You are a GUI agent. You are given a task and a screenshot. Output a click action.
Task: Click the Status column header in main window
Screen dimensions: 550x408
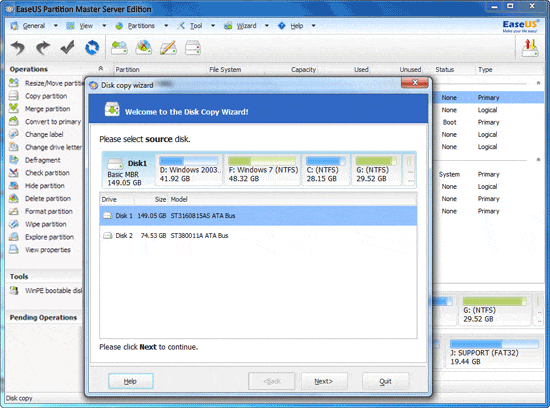click(445, 69)
